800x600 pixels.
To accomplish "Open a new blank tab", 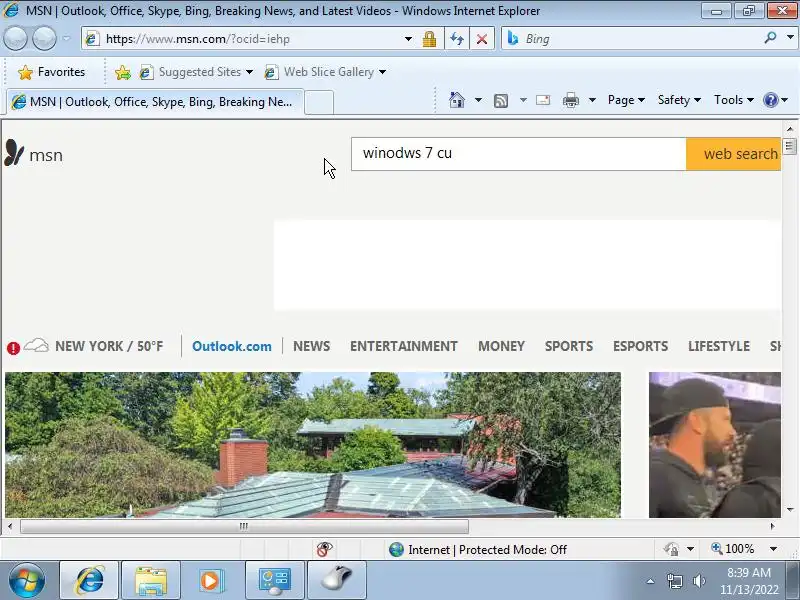I will point(319,102).
